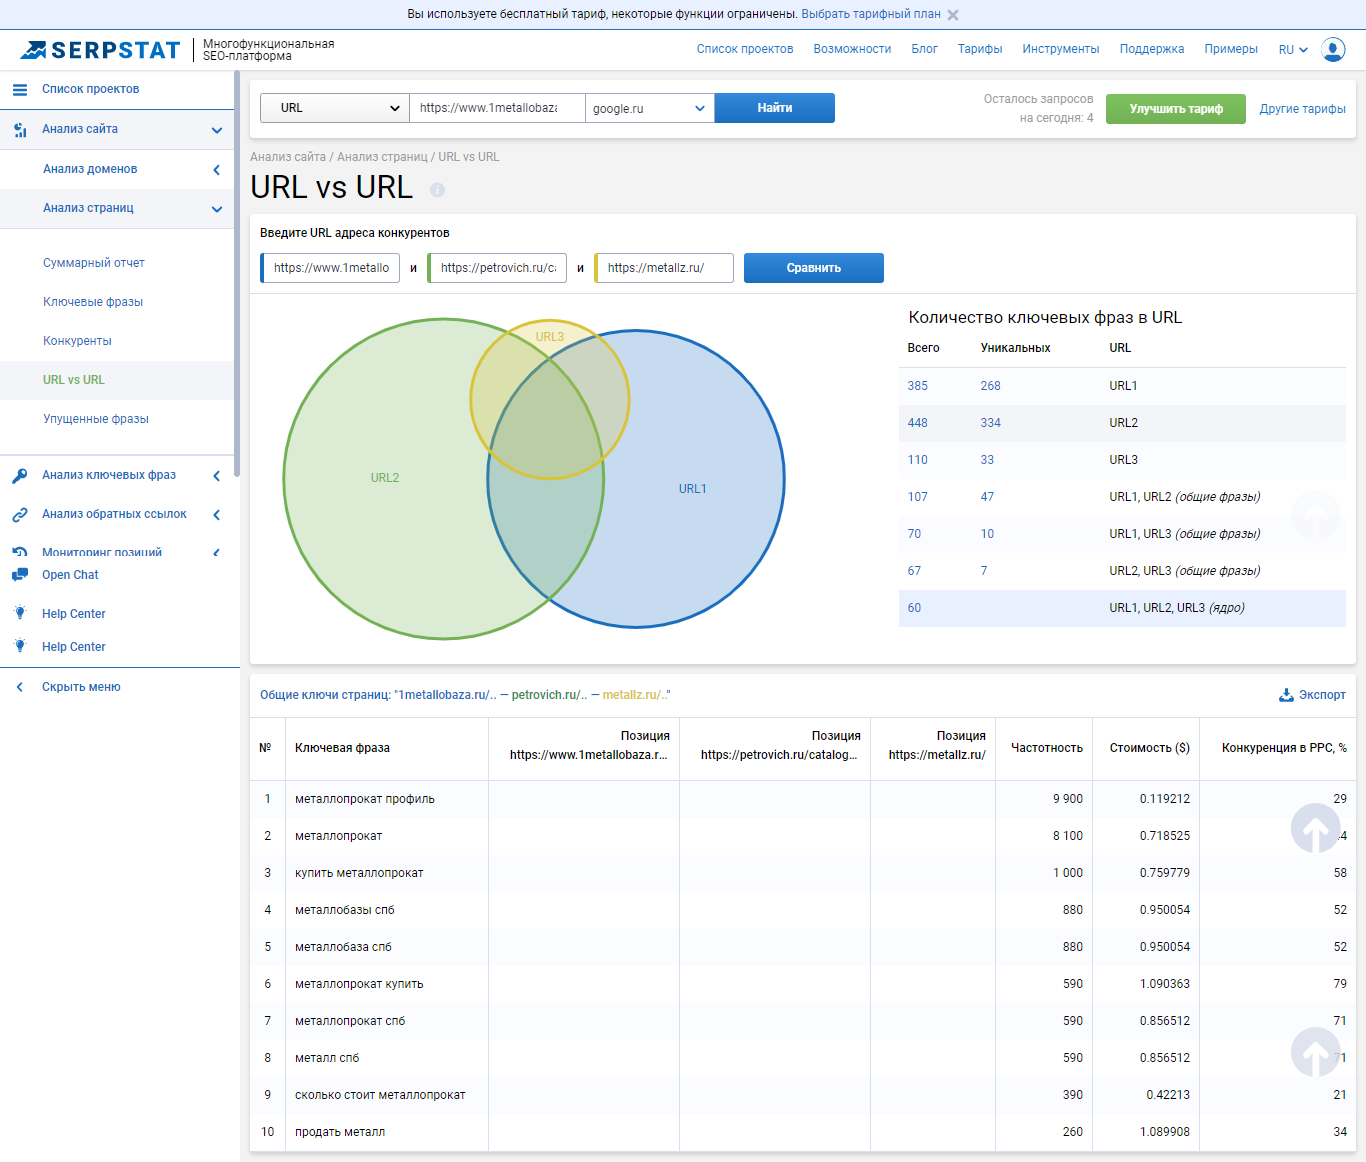Open Ключевые фразы in the sidebar
1366x1162 pixels.
pos(93,302)
